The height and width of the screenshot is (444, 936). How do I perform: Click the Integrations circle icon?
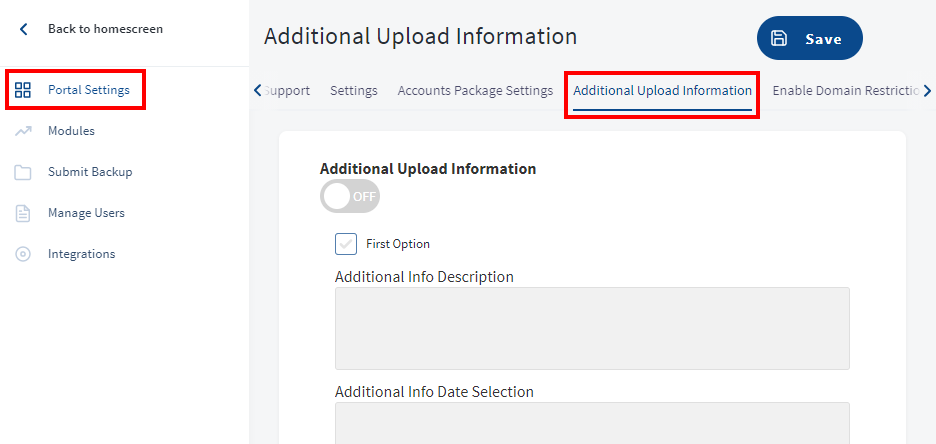point(23,254)
